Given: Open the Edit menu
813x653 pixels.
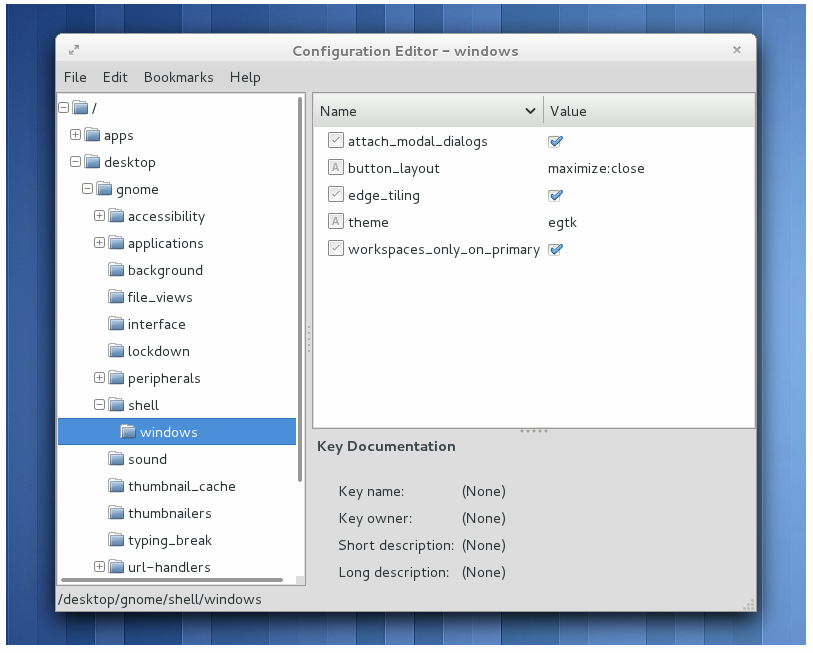Looking at the screenshot, I should (x=115, y=77).
